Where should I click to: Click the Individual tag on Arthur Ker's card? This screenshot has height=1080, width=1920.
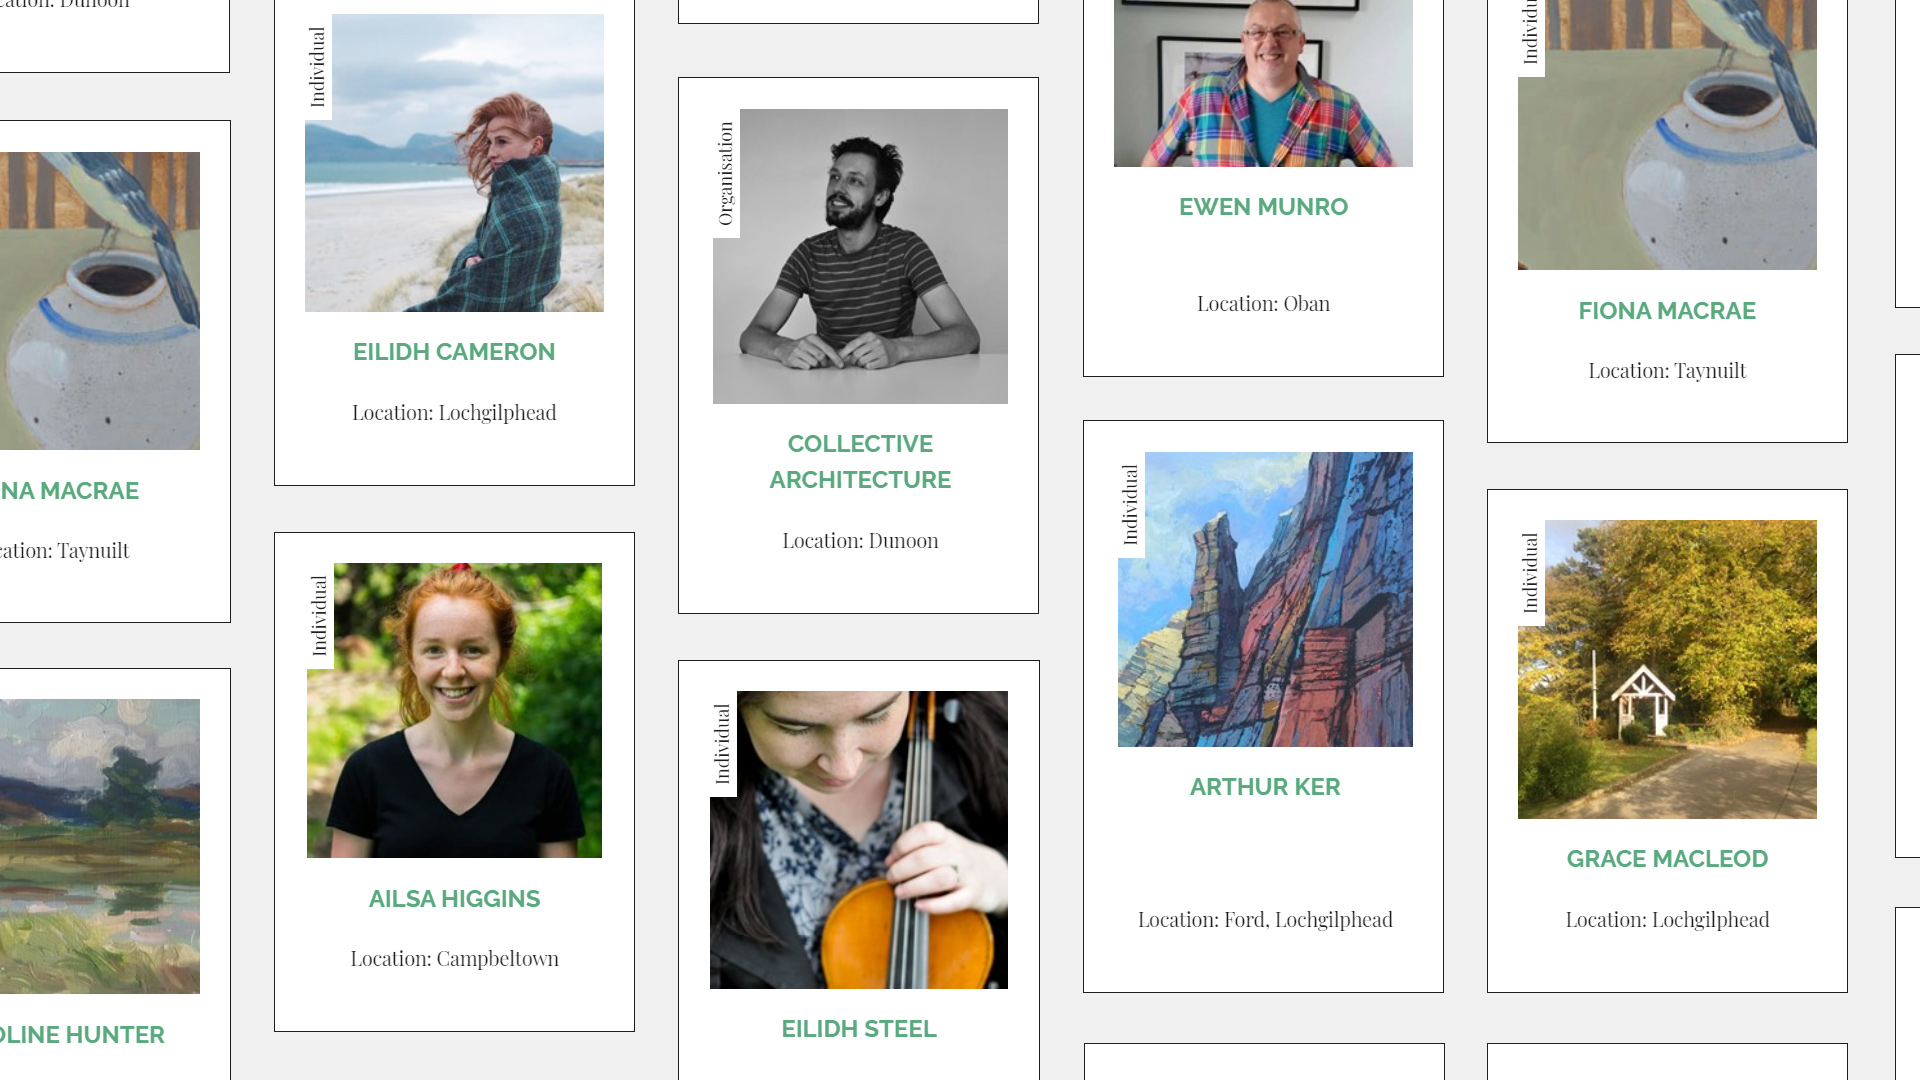1131,505
